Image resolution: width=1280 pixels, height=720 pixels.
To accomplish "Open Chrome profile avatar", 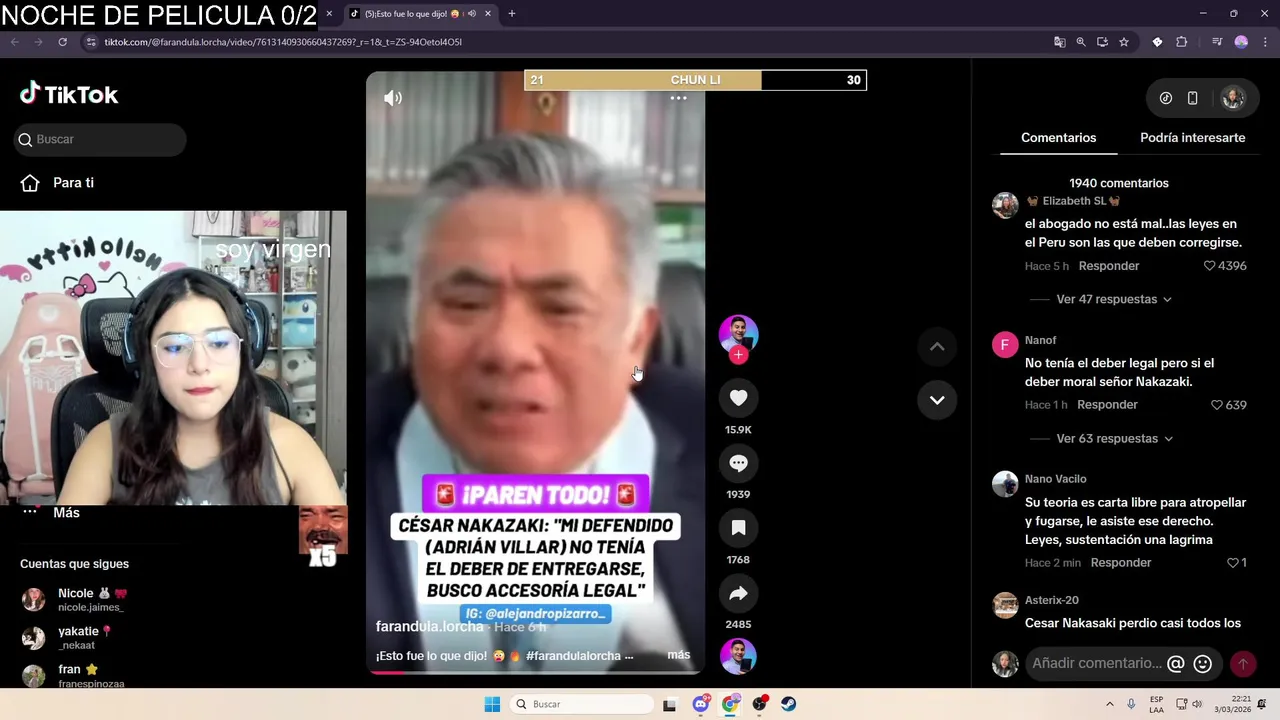I will pos(1241,42).
